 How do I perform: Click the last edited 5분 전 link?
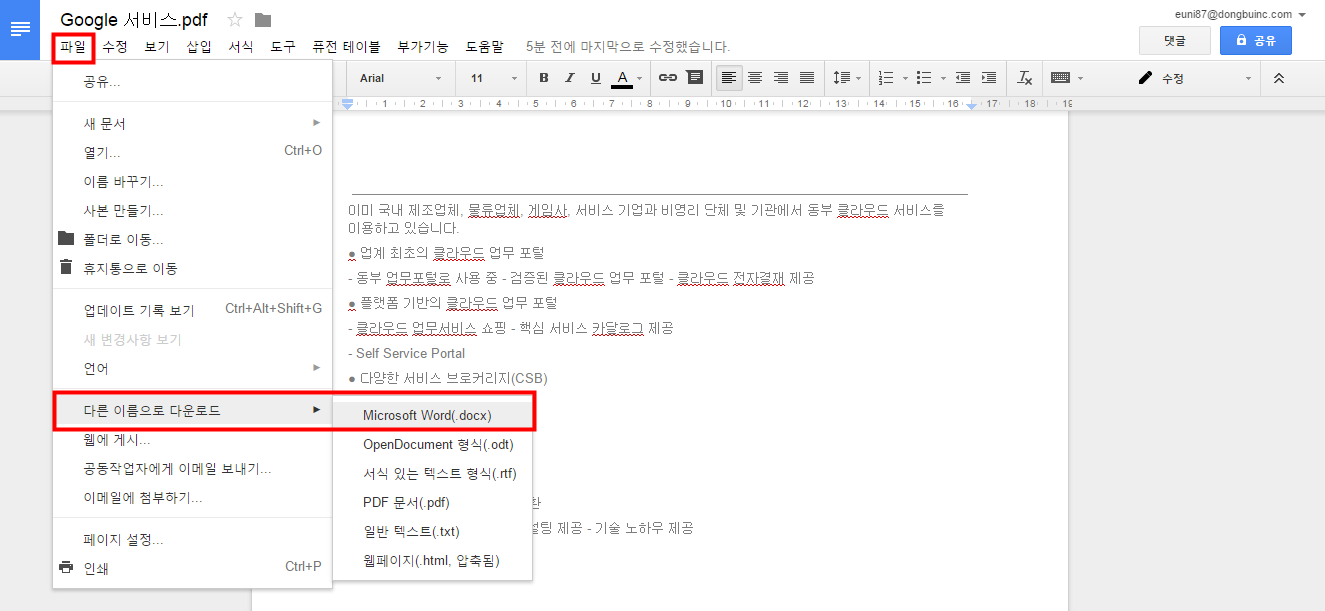click(x=628, y=47)
